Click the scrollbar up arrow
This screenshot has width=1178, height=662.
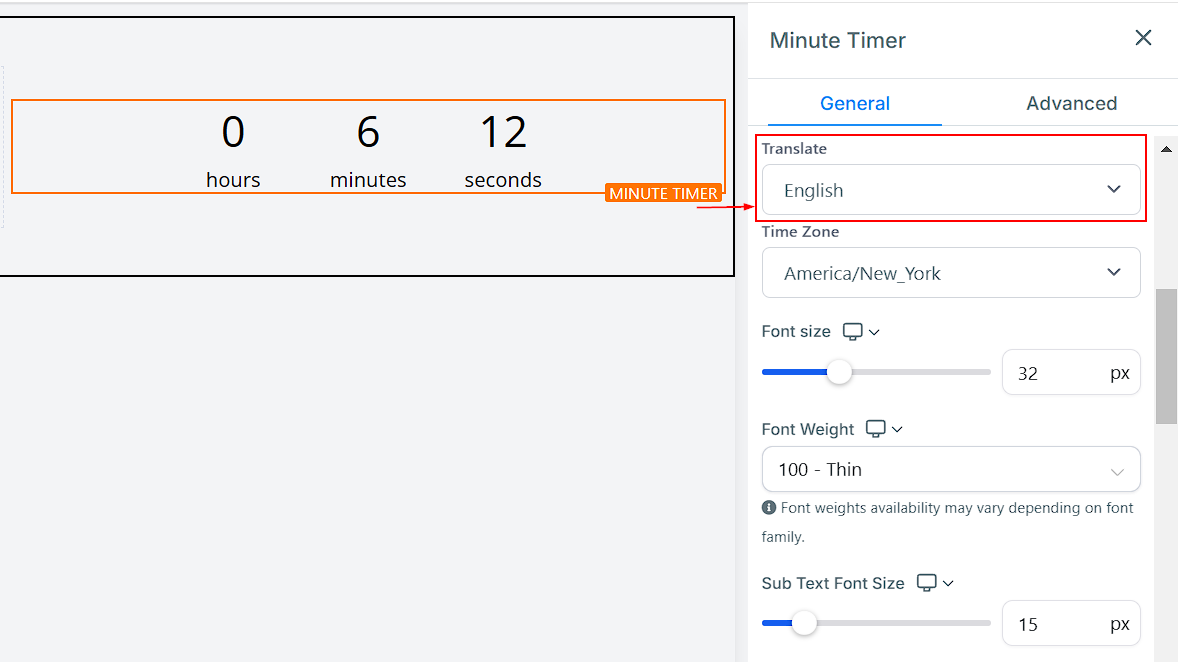[1166, 149]
